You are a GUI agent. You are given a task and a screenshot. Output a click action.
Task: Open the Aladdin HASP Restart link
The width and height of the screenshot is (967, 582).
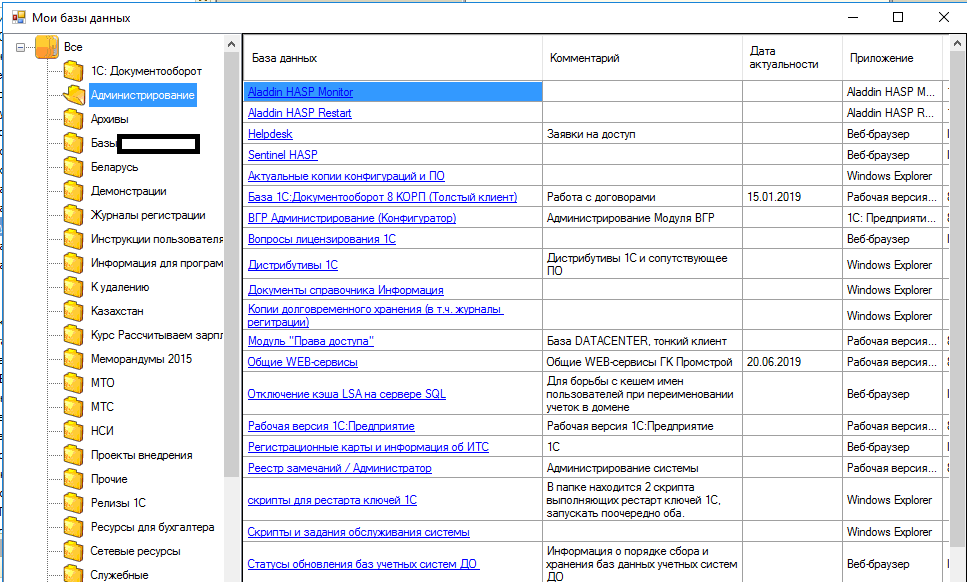[300, 113]
